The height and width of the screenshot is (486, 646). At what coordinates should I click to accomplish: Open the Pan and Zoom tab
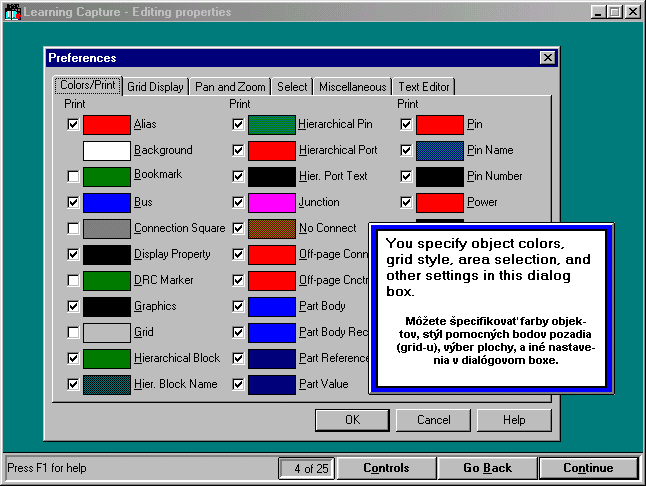click(230, 87)
